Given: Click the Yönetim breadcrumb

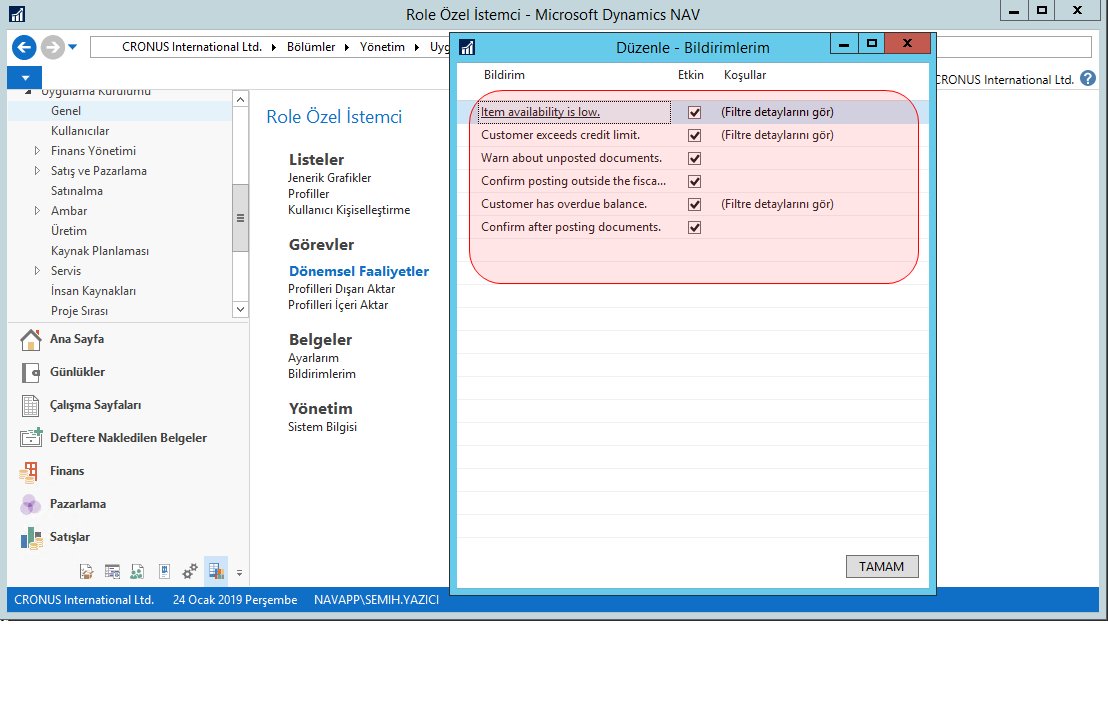Looking at the screenshot, I should click(382, 47).
